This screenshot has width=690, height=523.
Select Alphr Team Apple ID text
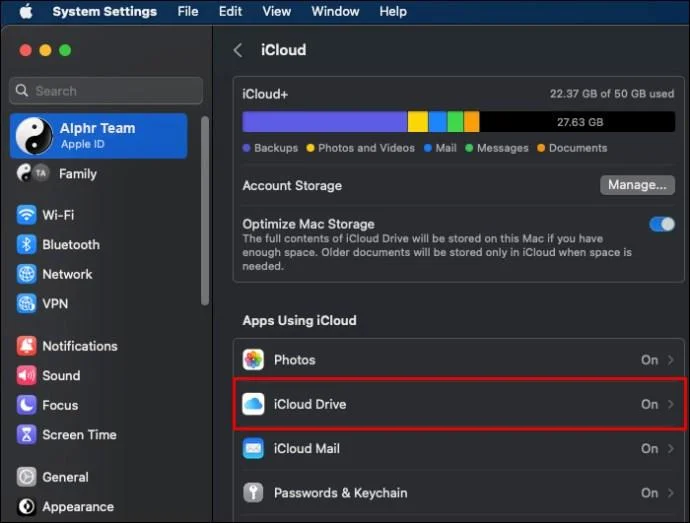click(x=98, y=136)
